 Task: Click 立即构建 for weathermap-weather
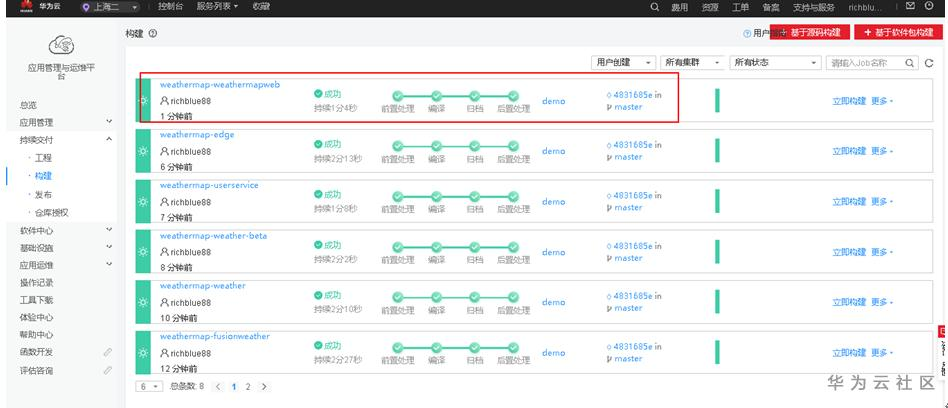point(849,302)
